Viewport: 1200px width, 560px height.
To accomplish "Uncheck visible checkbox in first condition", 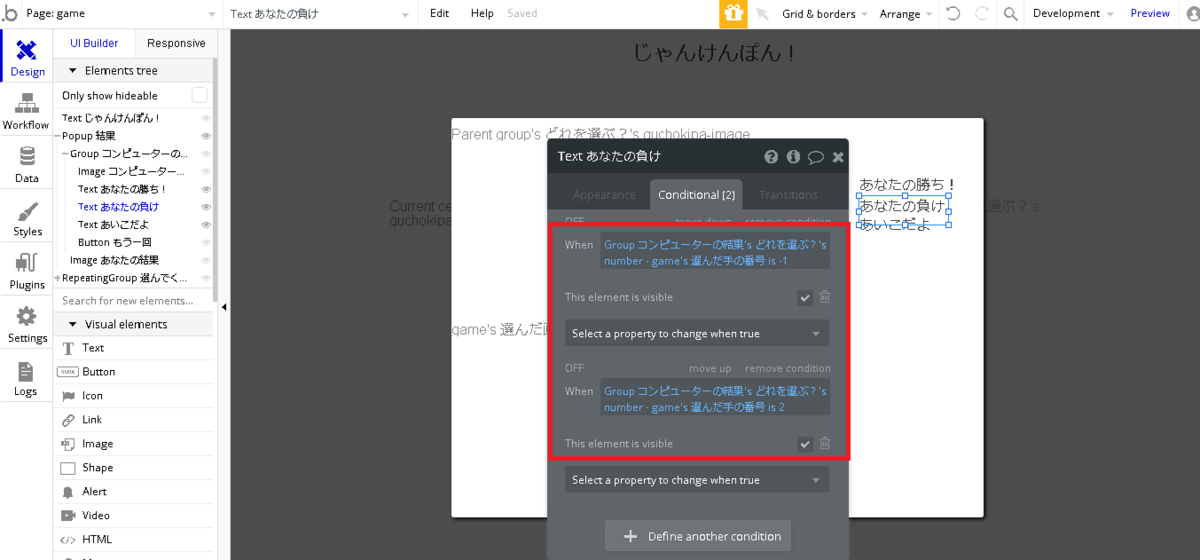I will click(x=805, y=297).
